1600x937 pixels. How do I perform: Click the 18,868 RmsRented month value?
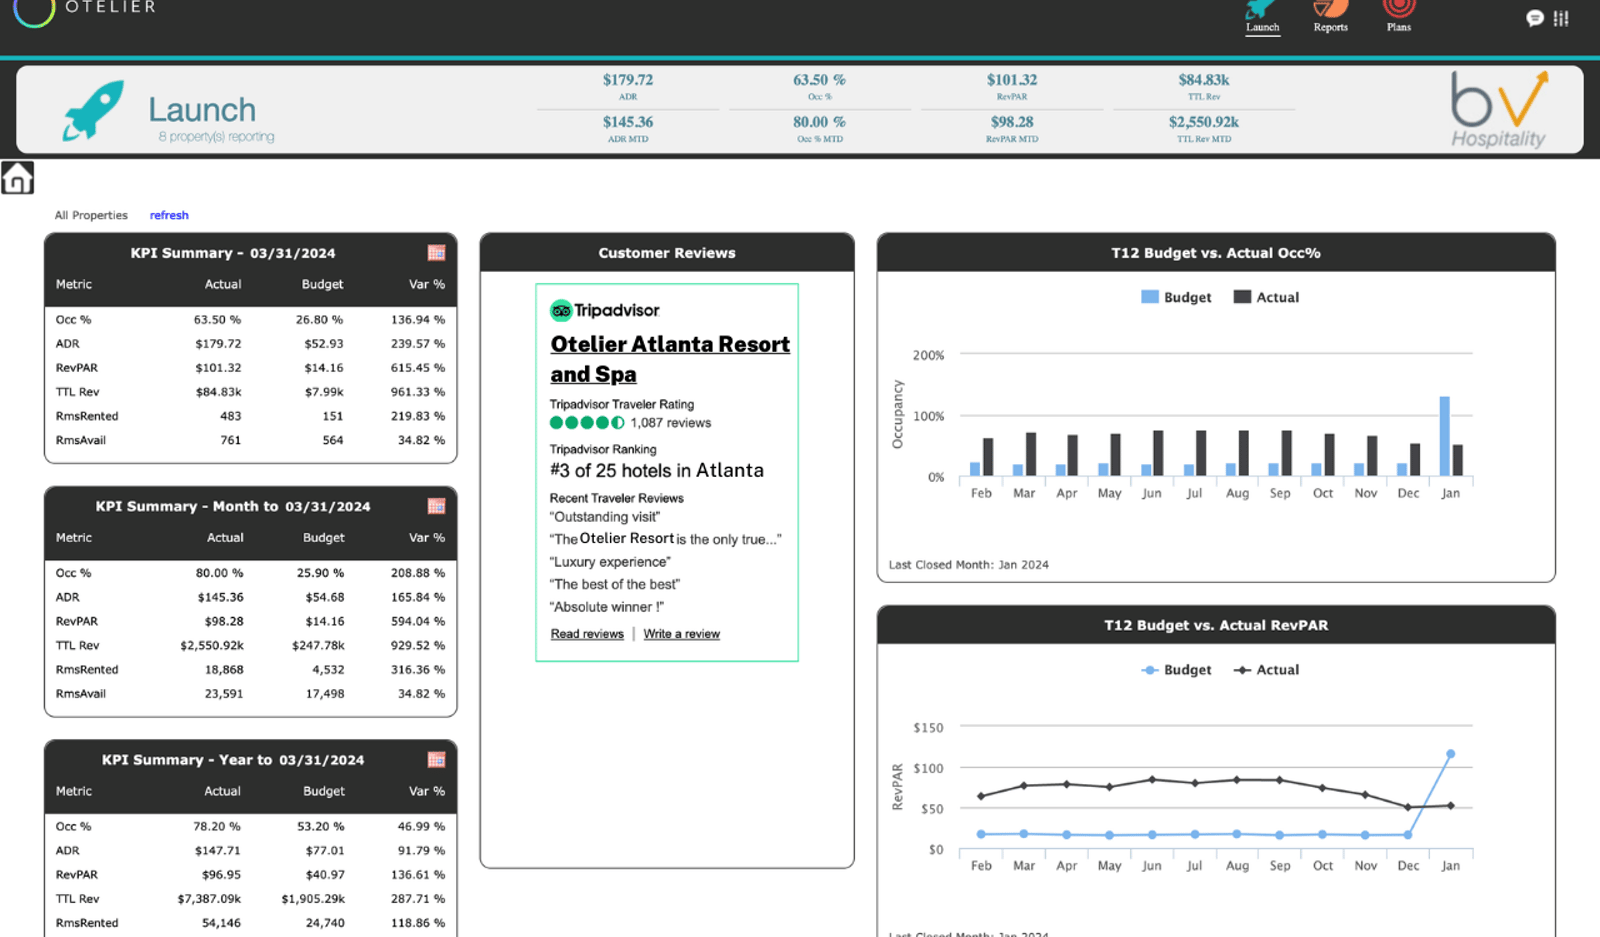[224, 670]
